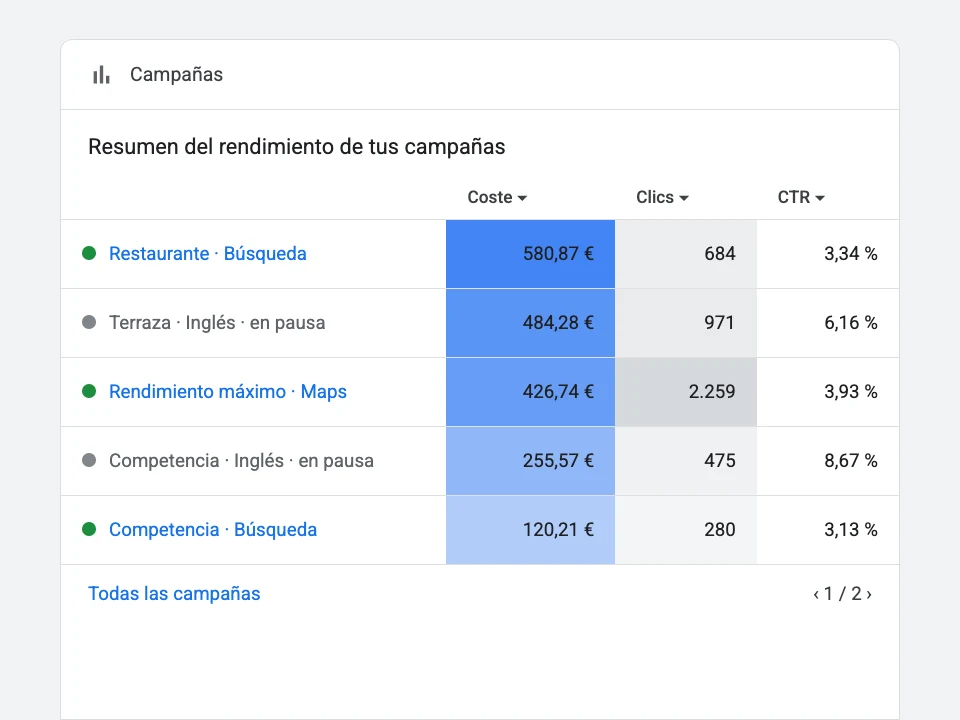960x720 pixels.
Task: Open the CTR column dropdown
Action: [801, 197]
